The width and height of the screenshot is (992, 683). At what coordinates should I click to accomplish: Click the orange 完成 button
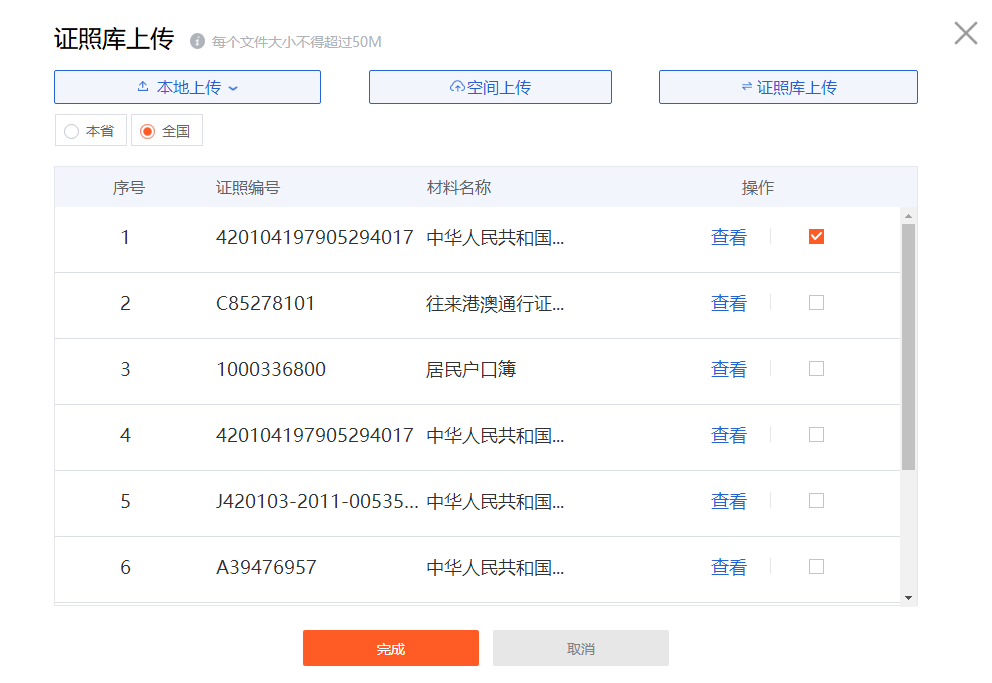[x=390, y=648]
